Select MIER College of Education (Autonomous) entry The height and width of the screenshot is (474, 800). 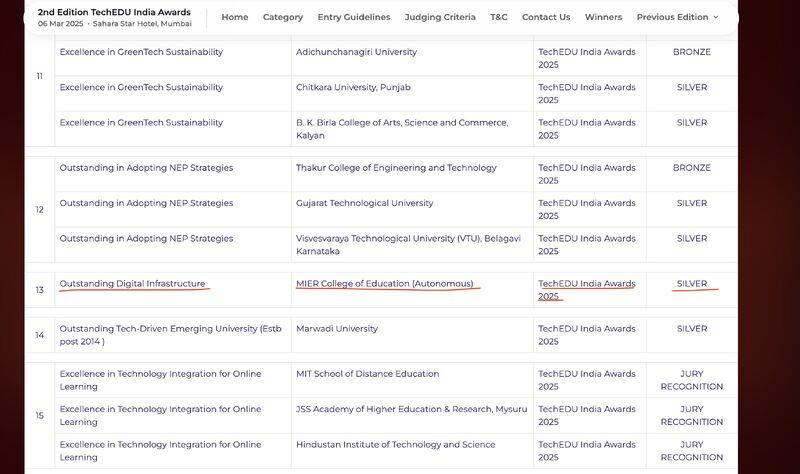click(x=385, y=283)
